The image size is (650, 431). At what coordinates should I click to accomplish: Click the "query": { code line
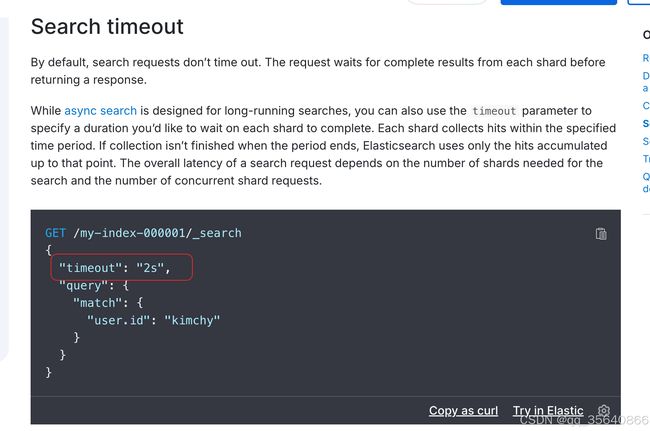[94, 286]
